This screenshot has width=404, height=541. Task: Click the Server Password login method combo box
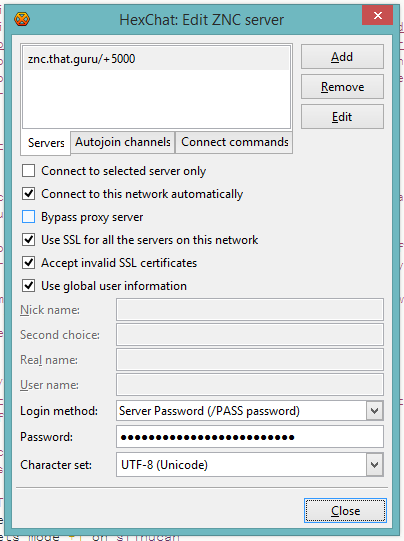pos(250,411)
